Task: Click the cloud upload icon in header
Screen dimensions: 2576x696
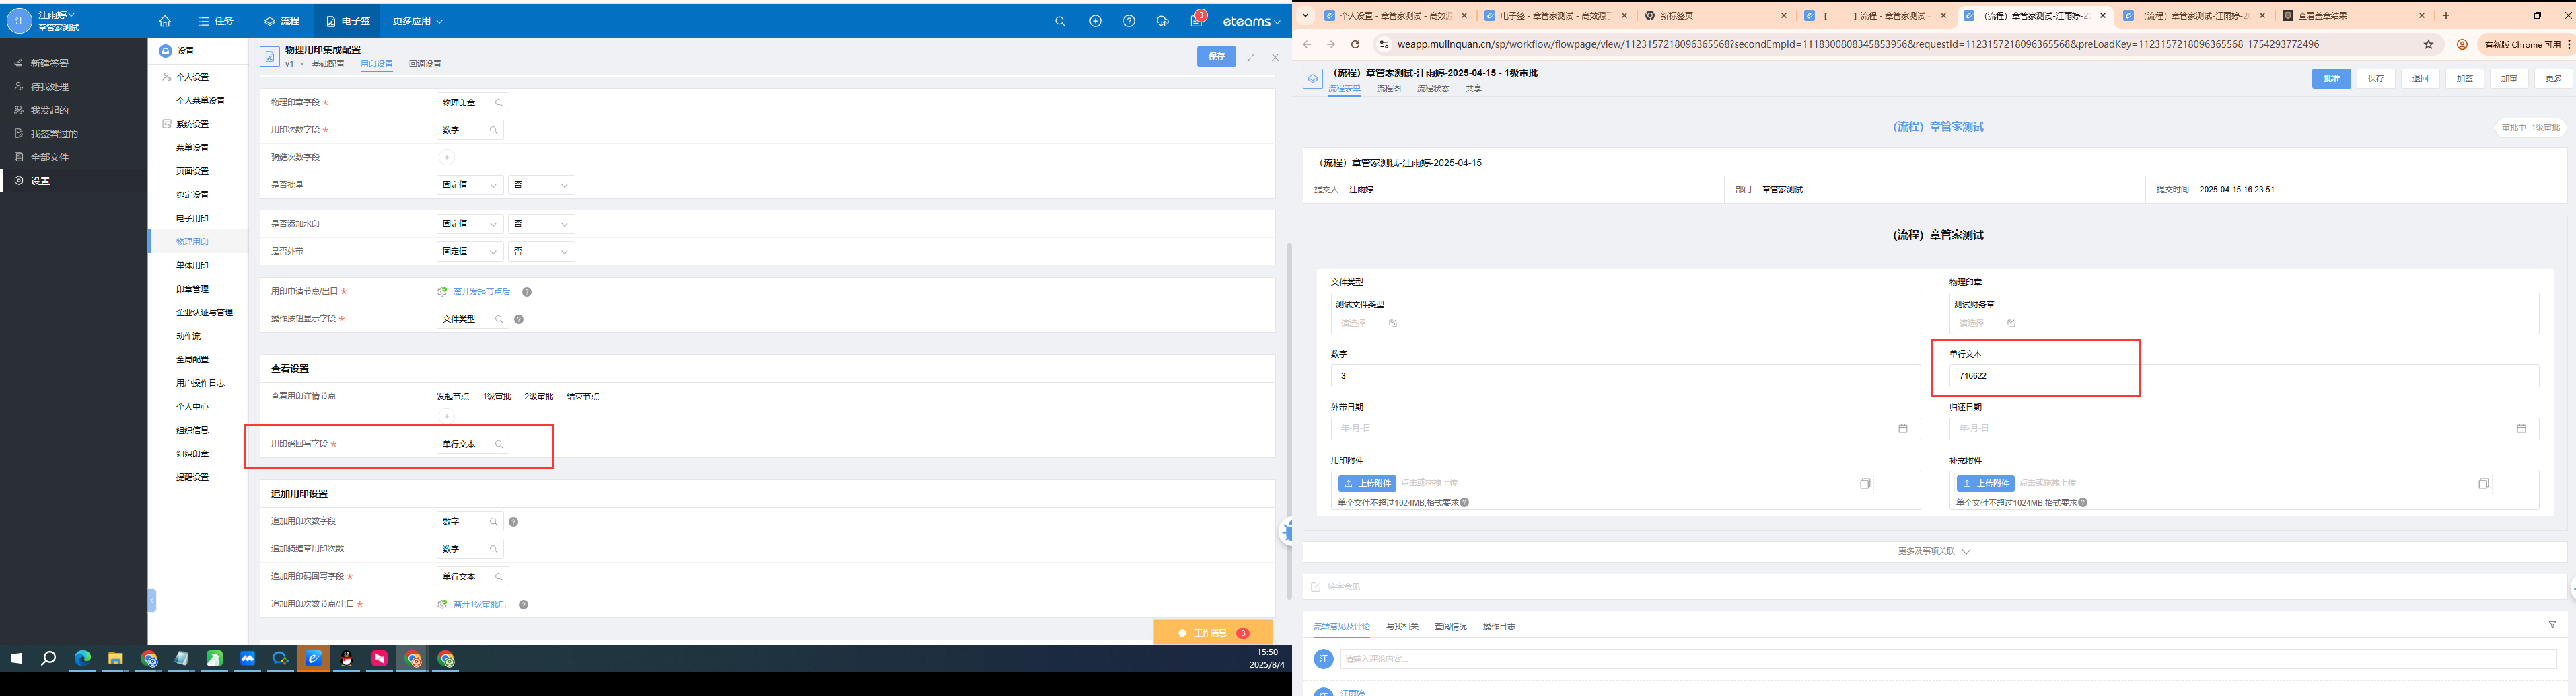Action: [1162, 21]
